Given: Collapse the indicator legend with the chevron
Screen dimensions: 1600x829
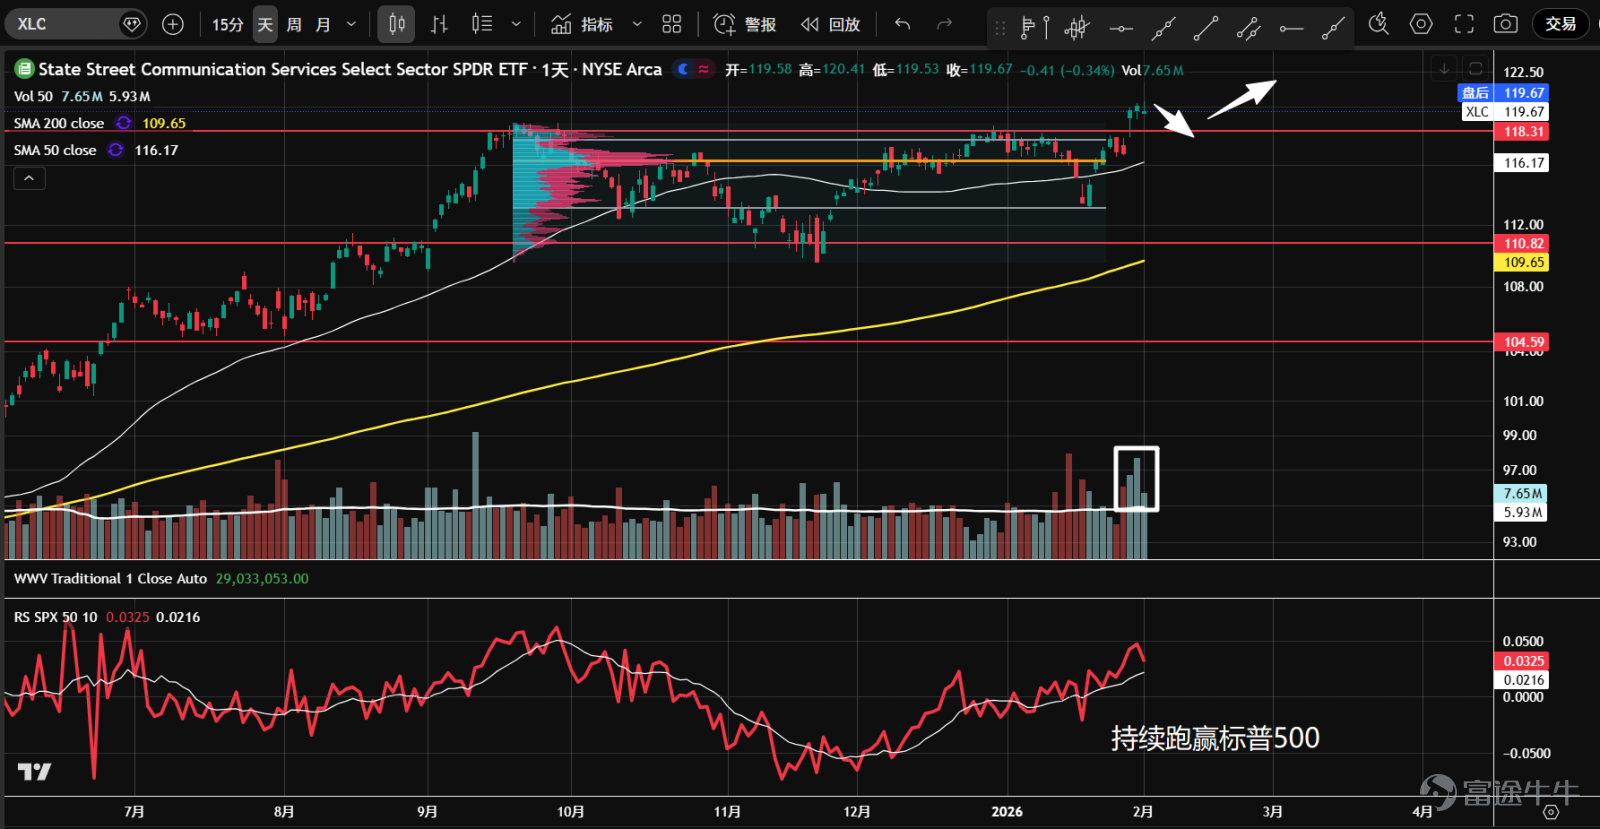Looking at the screenshot, I should [x=30, y=178].
